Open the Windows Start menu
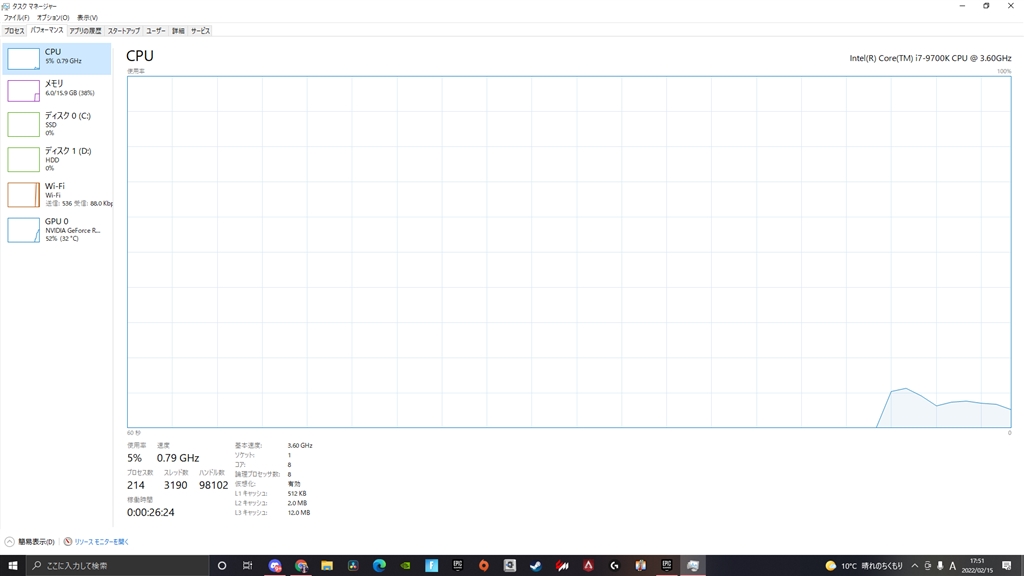 click(12, 566)
